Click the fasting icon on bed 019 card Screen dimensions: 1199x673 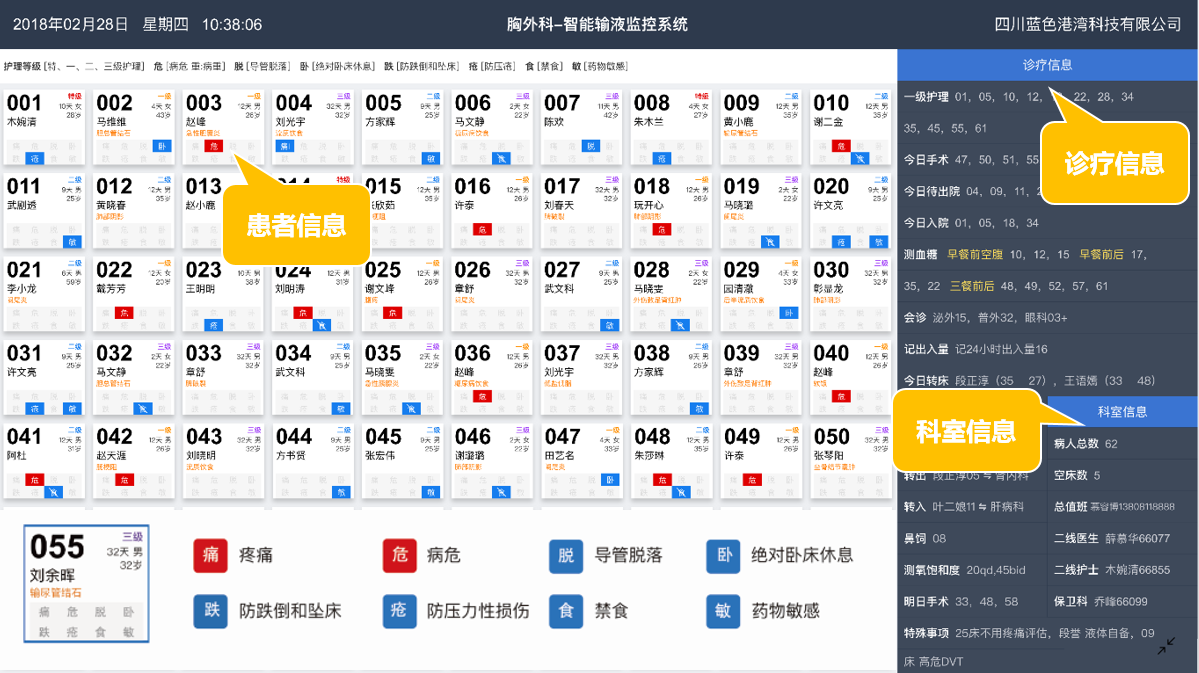tap(770, 242)
